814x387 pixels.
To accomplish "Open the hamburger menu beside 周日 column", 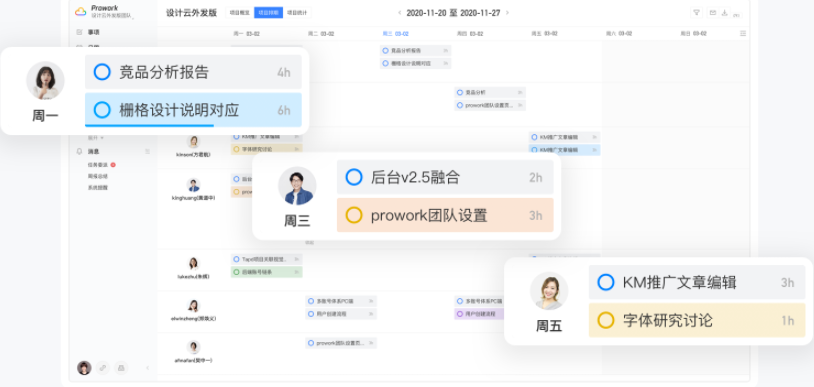I will tap(743, 33).
